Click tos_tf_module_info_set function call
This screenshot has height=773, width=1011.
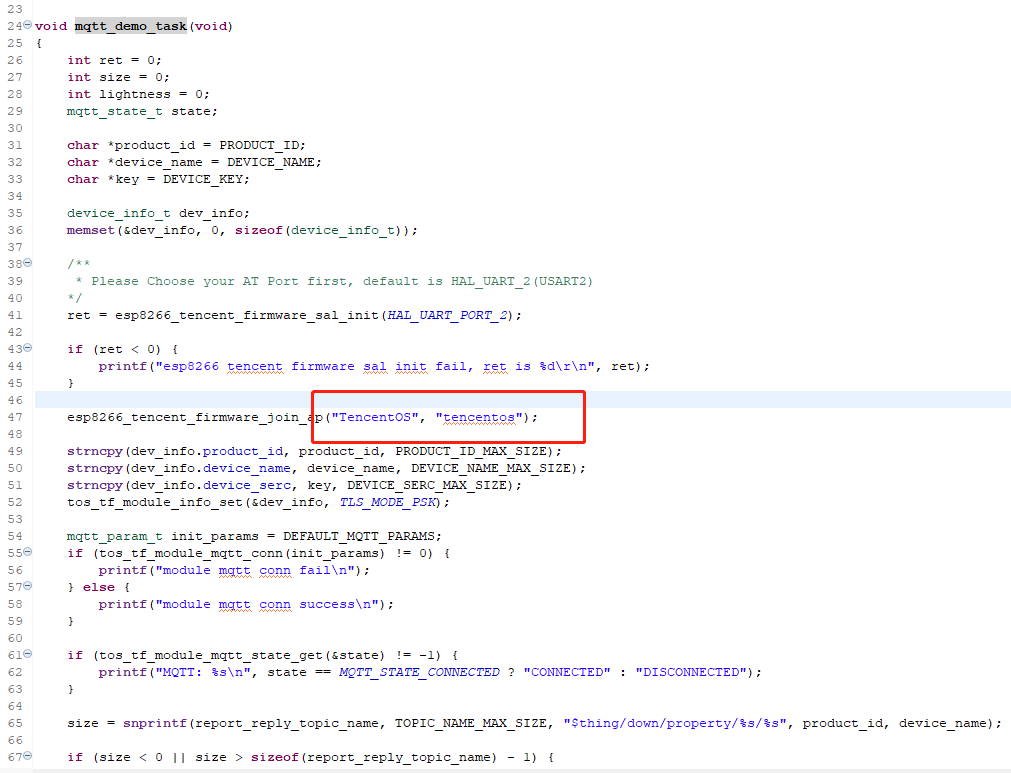tap(155, 502)
